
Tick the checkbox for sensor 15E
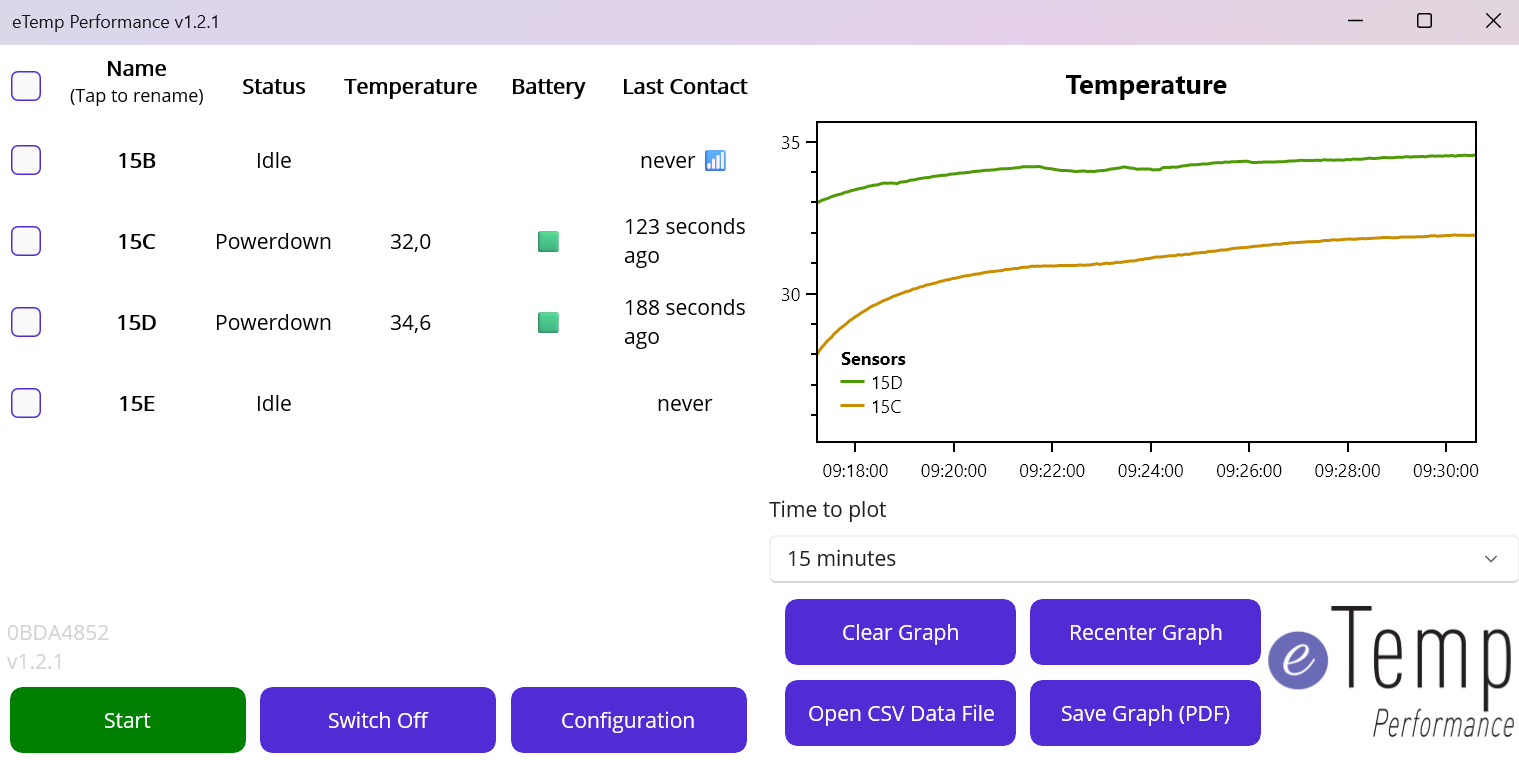[x=26, y=403]
